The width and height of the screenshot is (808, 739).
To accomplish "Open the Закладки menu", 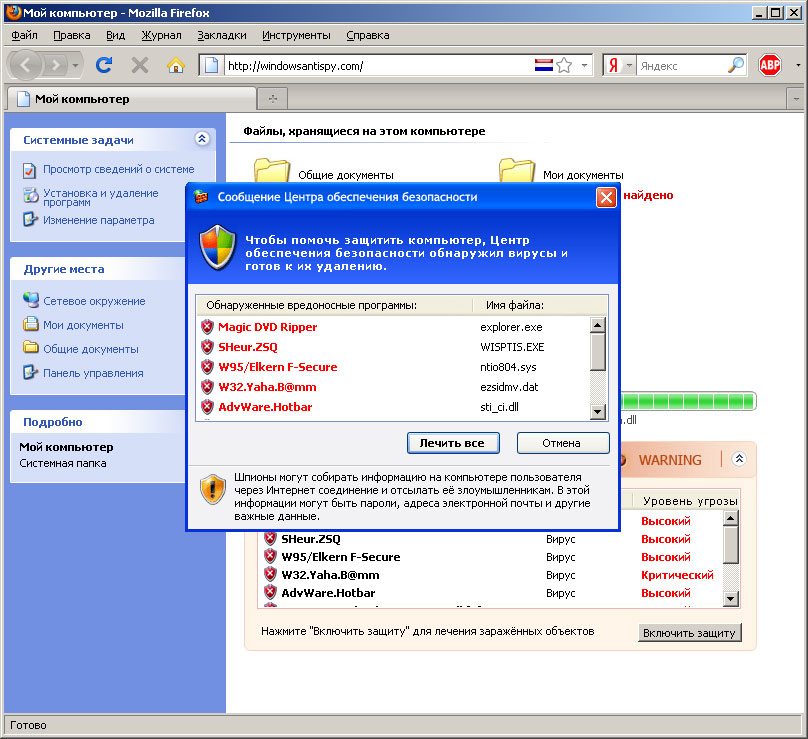I will [222, 36].
